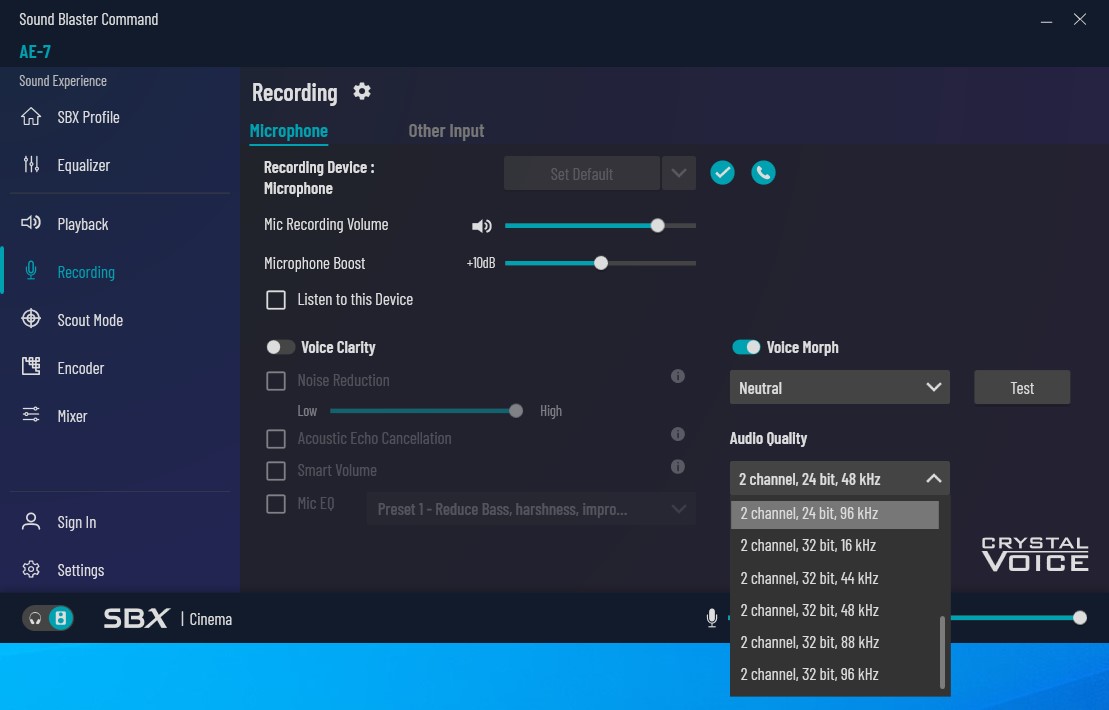Choose 2 channel, 32 bit, 96 kHz
The image size is (1109, 710).
[835, 674]
